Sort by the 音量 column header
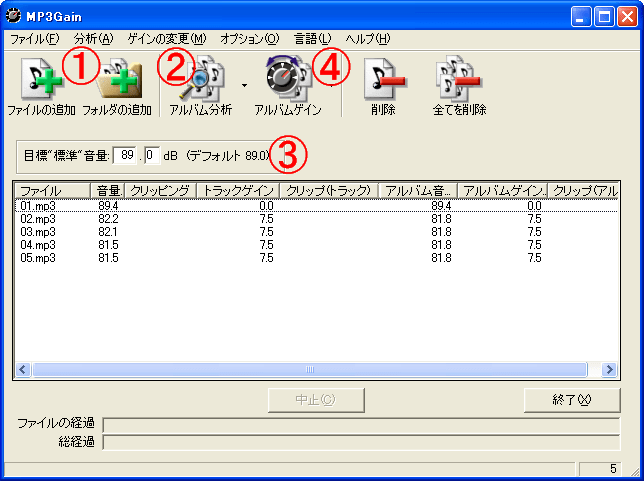 pyautogui.click(x=108, y=190)
